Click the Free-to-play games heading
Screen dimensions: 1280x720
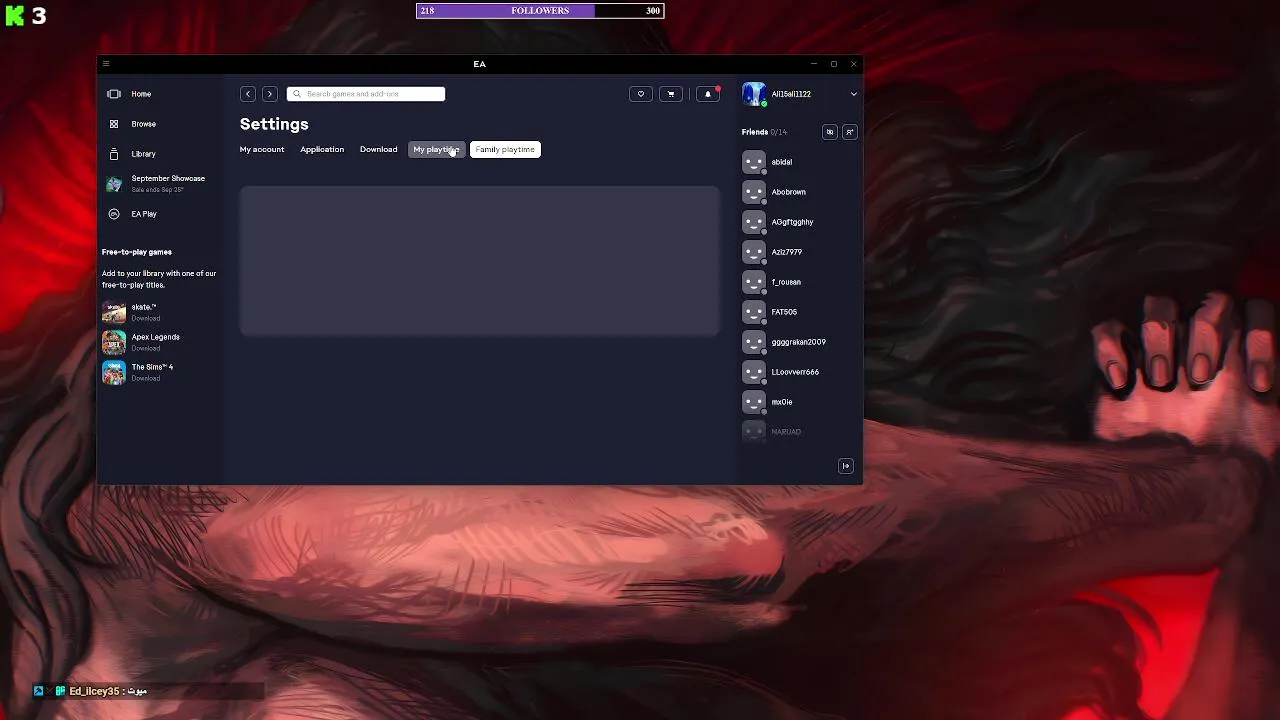137,252
